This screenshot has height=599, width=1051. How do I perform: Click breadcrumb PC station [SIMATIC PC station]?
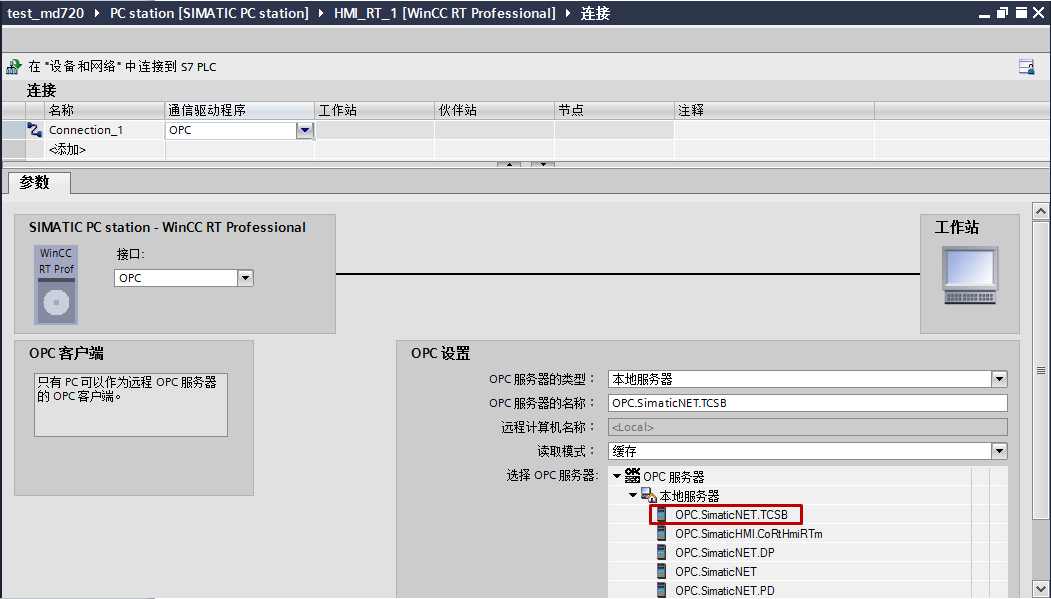(x=209, y=13)
